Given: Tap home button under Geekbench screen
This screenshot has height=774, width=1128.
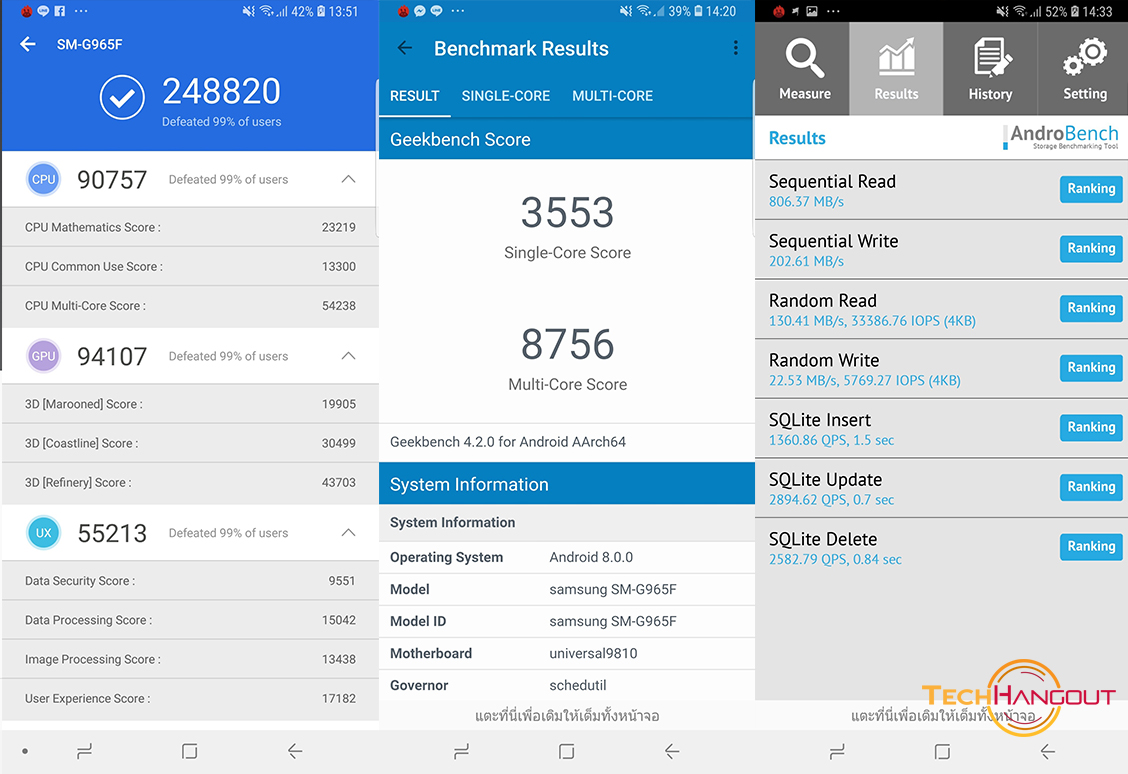Looking at the screenshot, I should tap(567, 752).
